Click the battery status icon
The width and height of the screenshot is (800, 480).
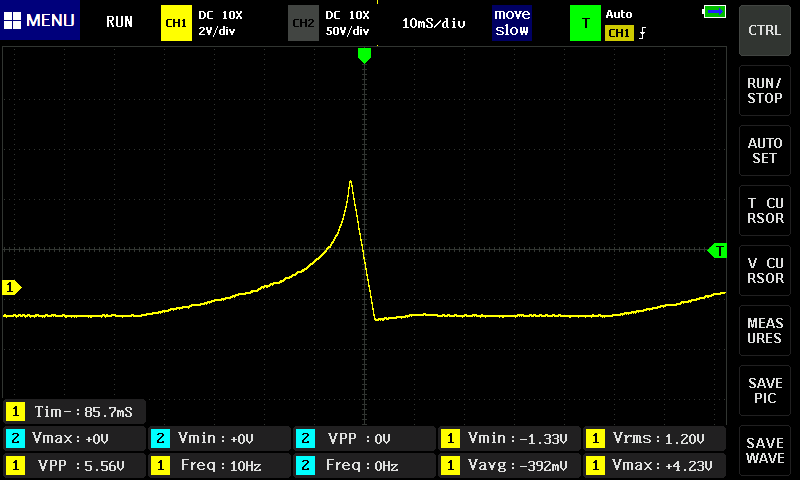point(714,12)
